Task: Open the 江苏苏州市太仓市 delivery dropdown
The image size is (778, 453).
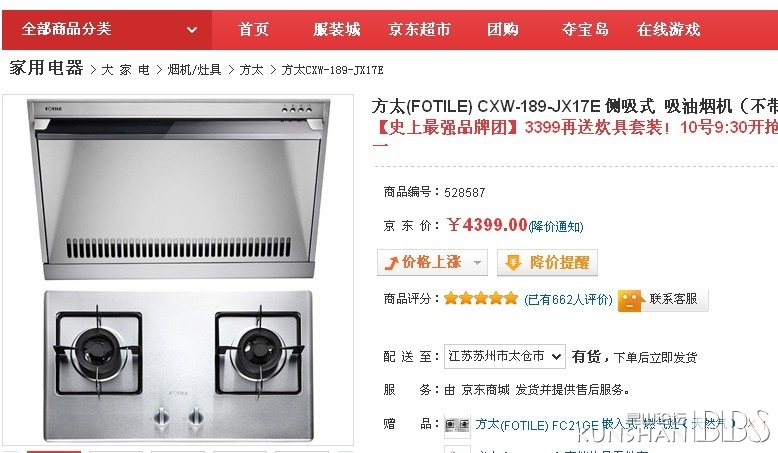Action: [505, 356]
